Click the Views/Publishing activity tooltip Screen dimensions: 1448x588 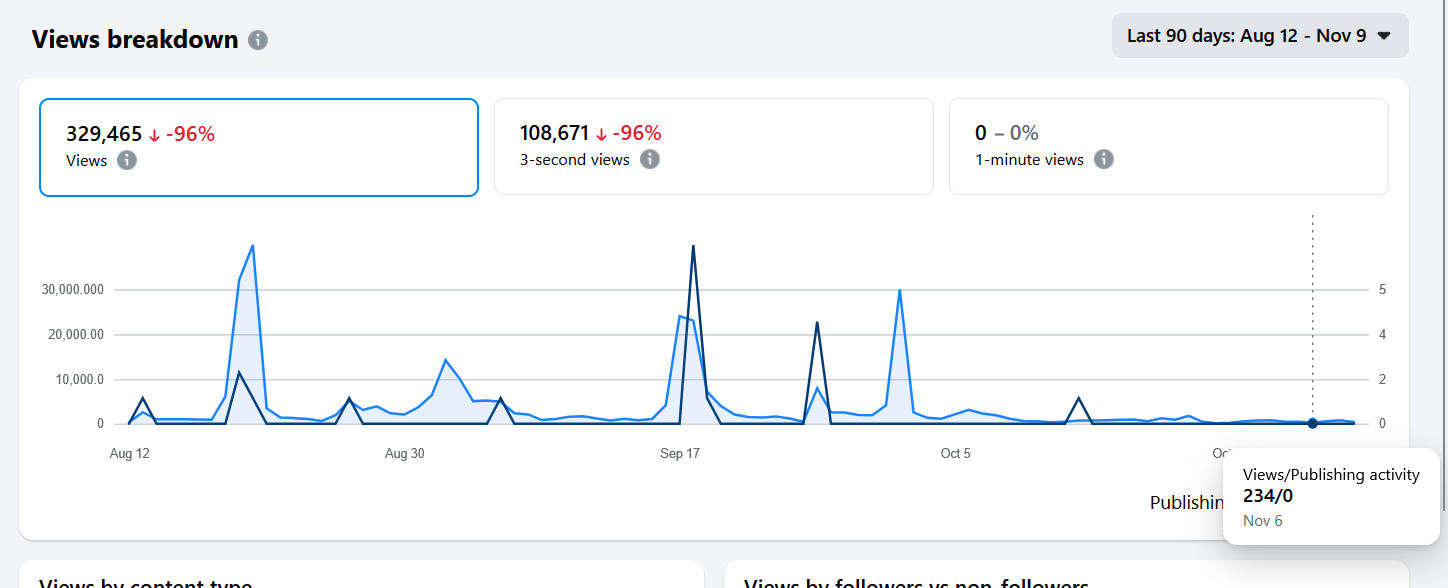click(x=1330, y=496)
